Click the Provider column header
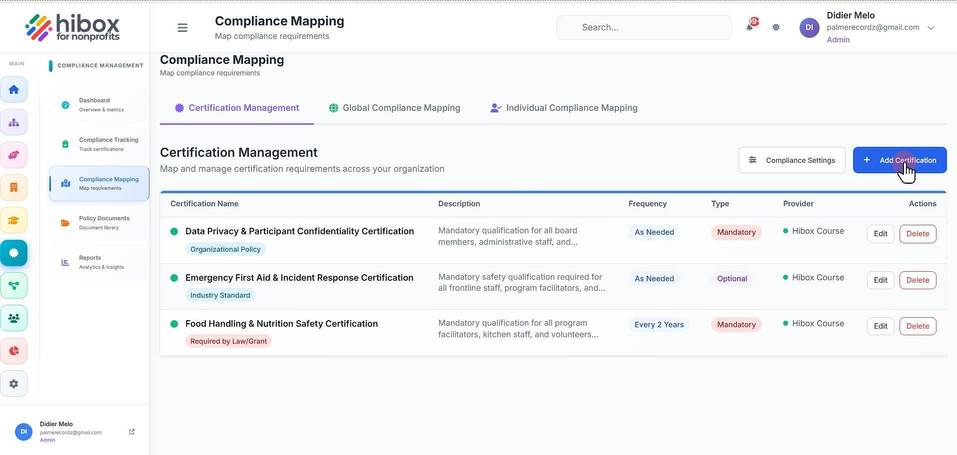Screen dimensions: 957x455 tap(798, 203)
